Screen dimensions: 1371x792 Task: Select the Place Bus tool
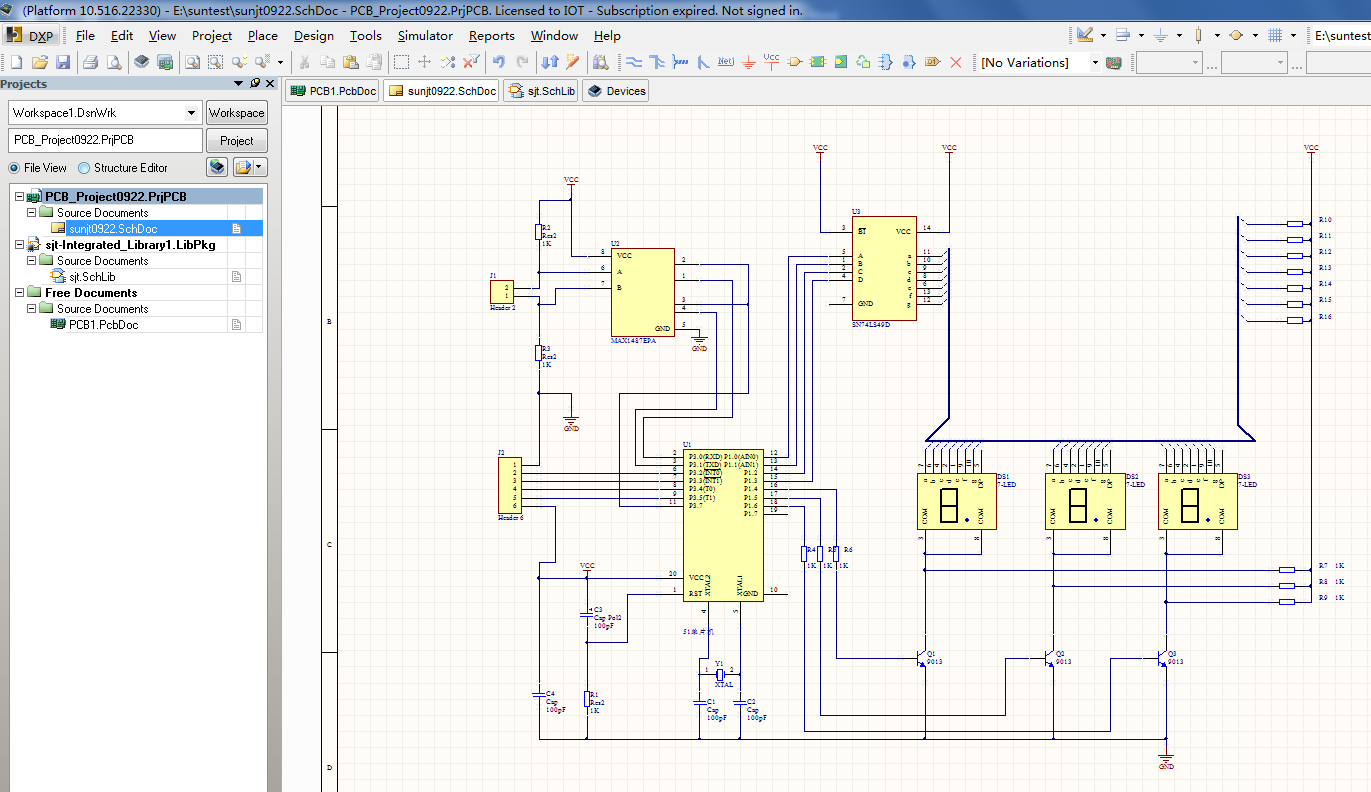(x=657, y=62)
